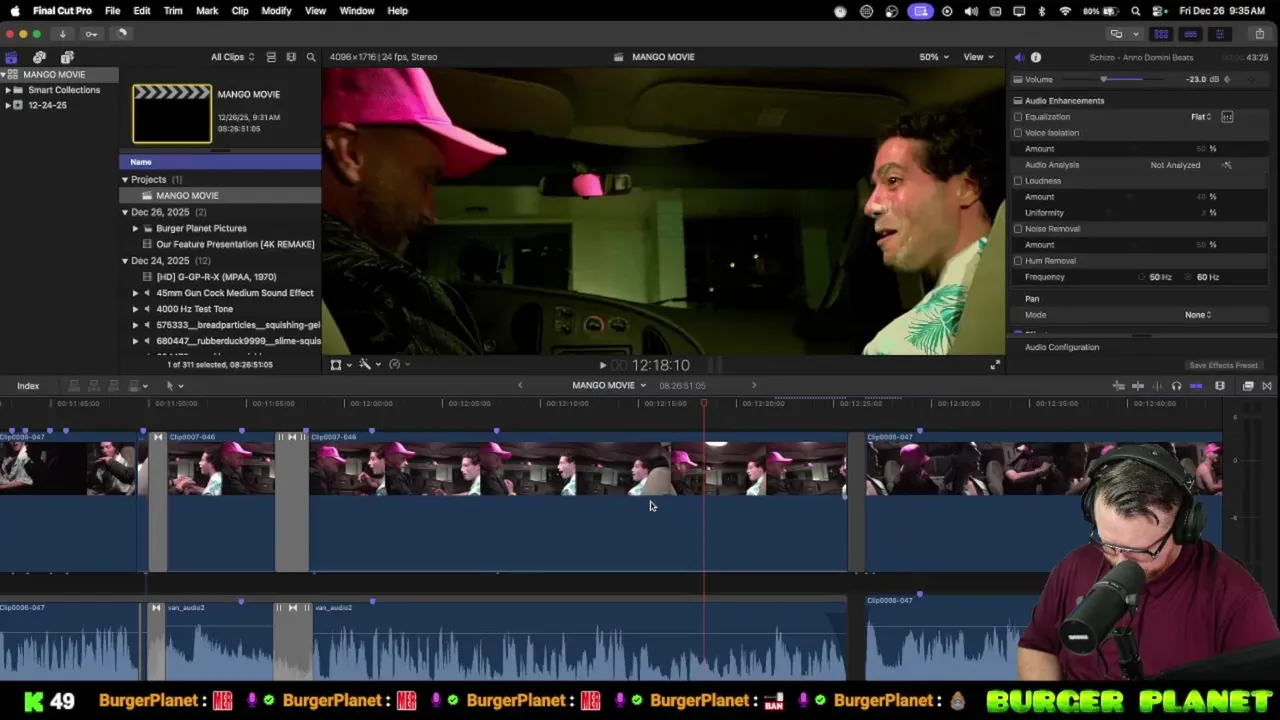Viewport: 1280px width, 720px height.
Task: Open the Wi-Fi status menu
Action: 1065,11
